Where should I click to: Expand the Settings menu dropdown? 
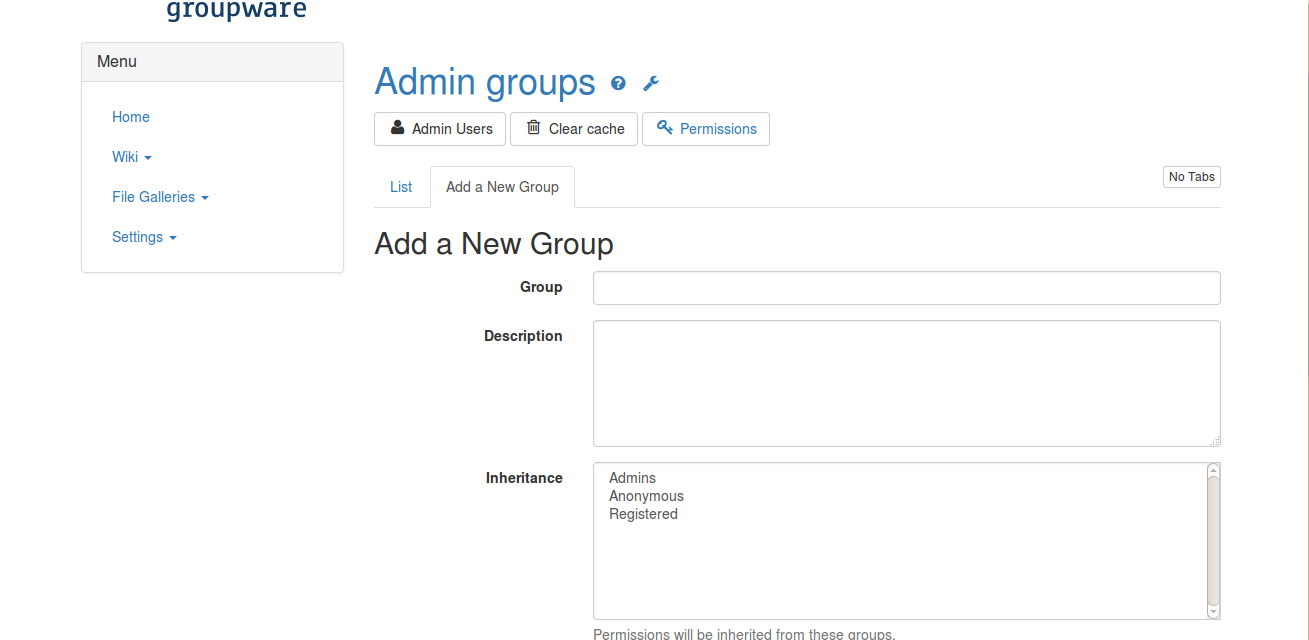(144, 237)
